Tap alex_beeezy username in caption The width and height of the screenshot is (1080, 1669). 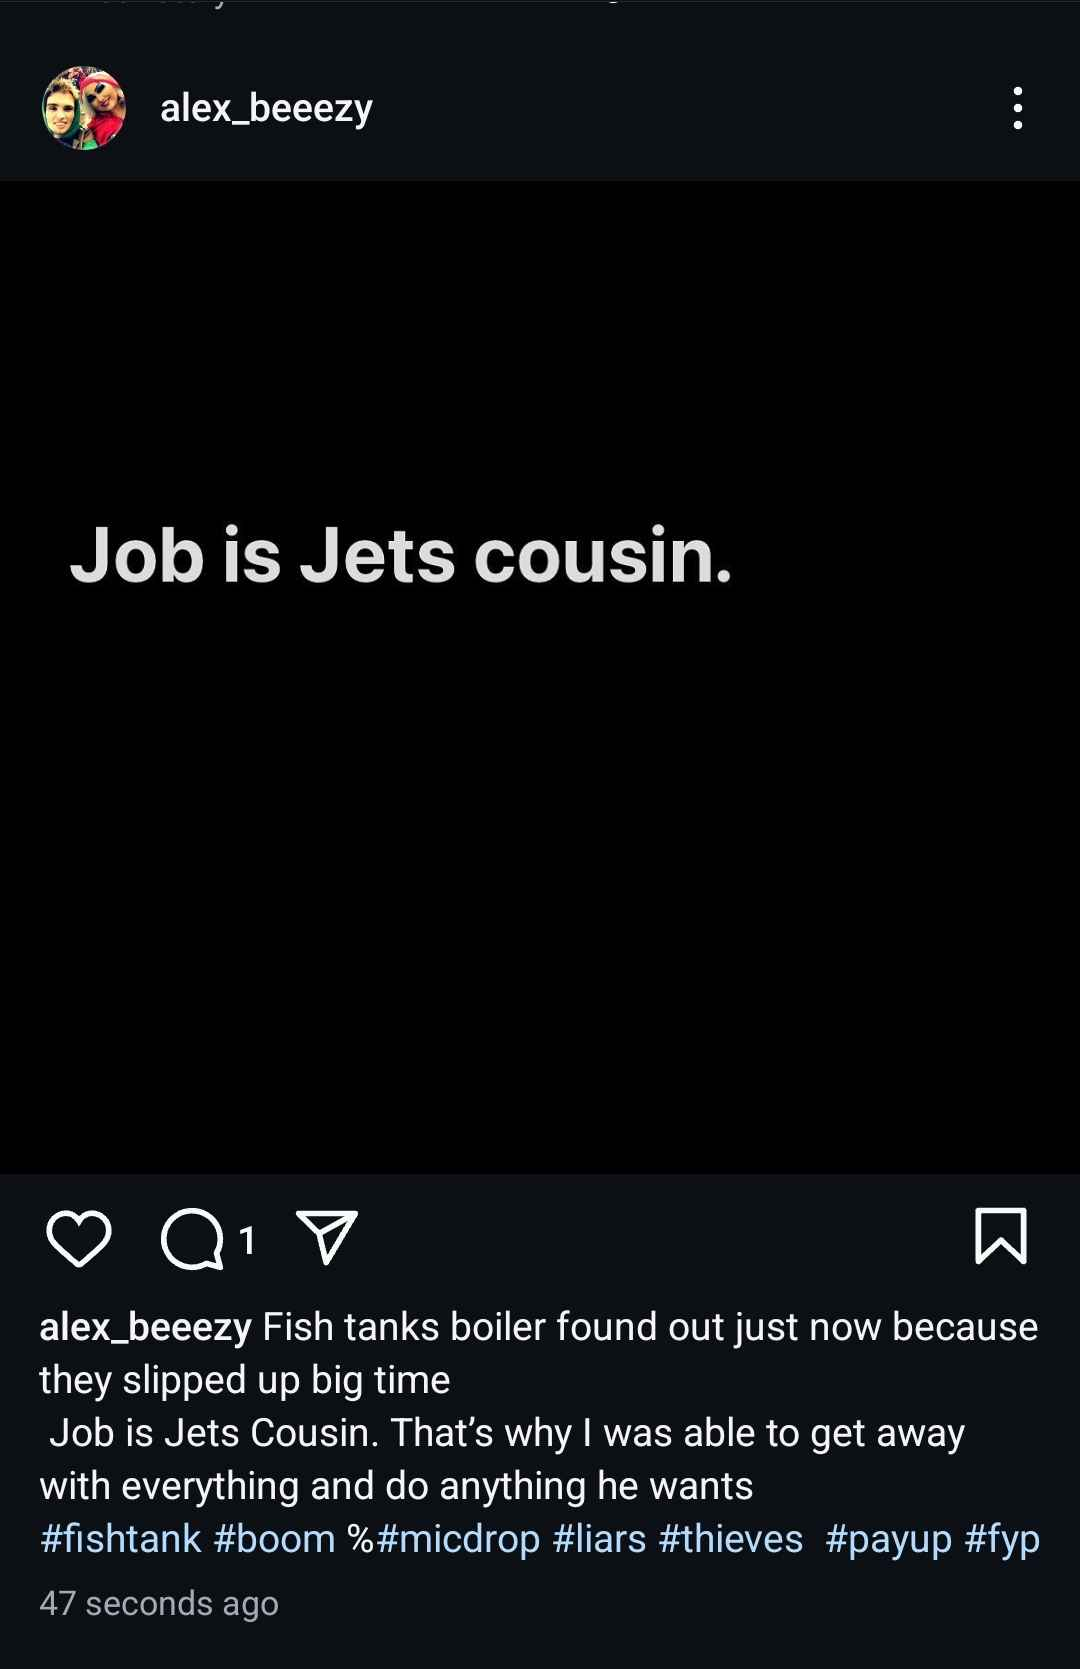click(x=145, y=1327)
